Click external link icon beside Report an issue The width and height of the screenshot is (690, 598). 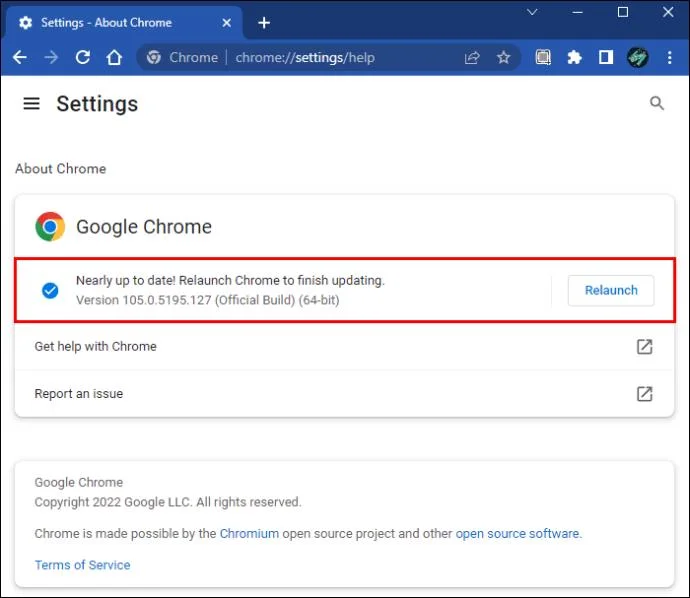[645, 394]
